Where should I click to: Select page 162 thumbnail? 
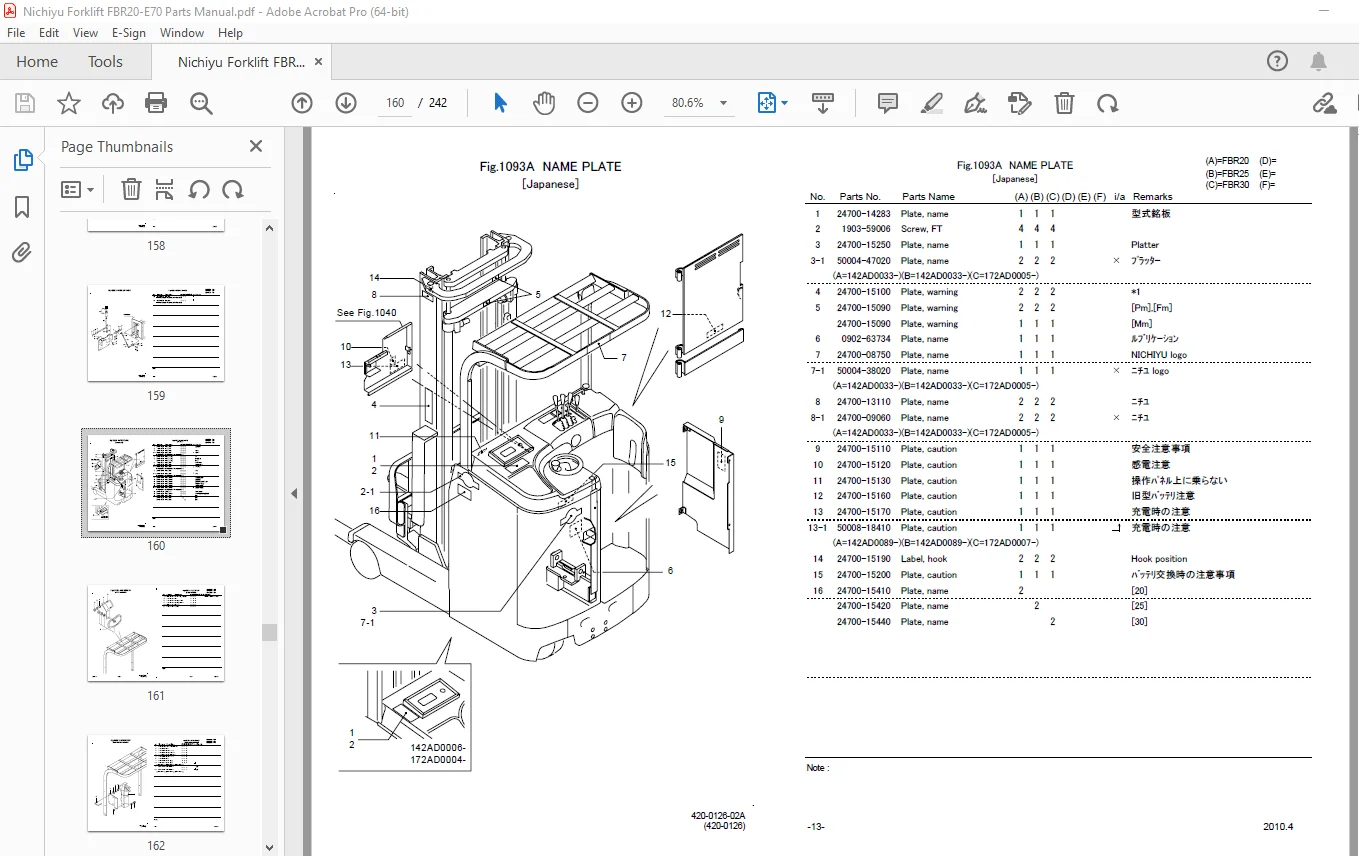click(x=156, y=783)
